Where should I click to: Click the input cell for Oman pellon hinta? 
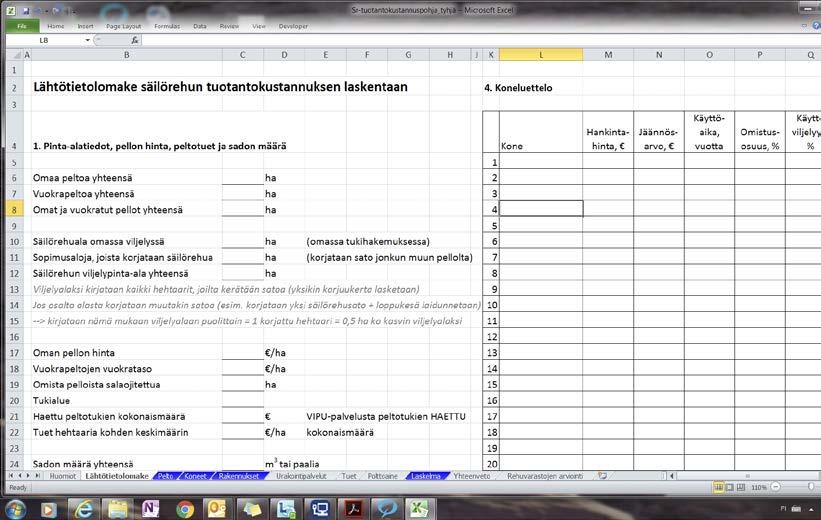click(243, 352)
